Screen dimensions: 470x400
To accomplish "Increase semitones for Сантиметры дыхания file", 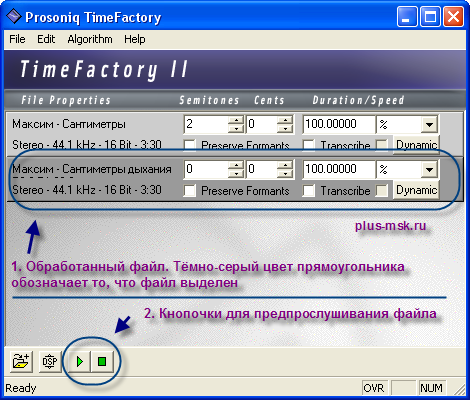I will (236, 165).
